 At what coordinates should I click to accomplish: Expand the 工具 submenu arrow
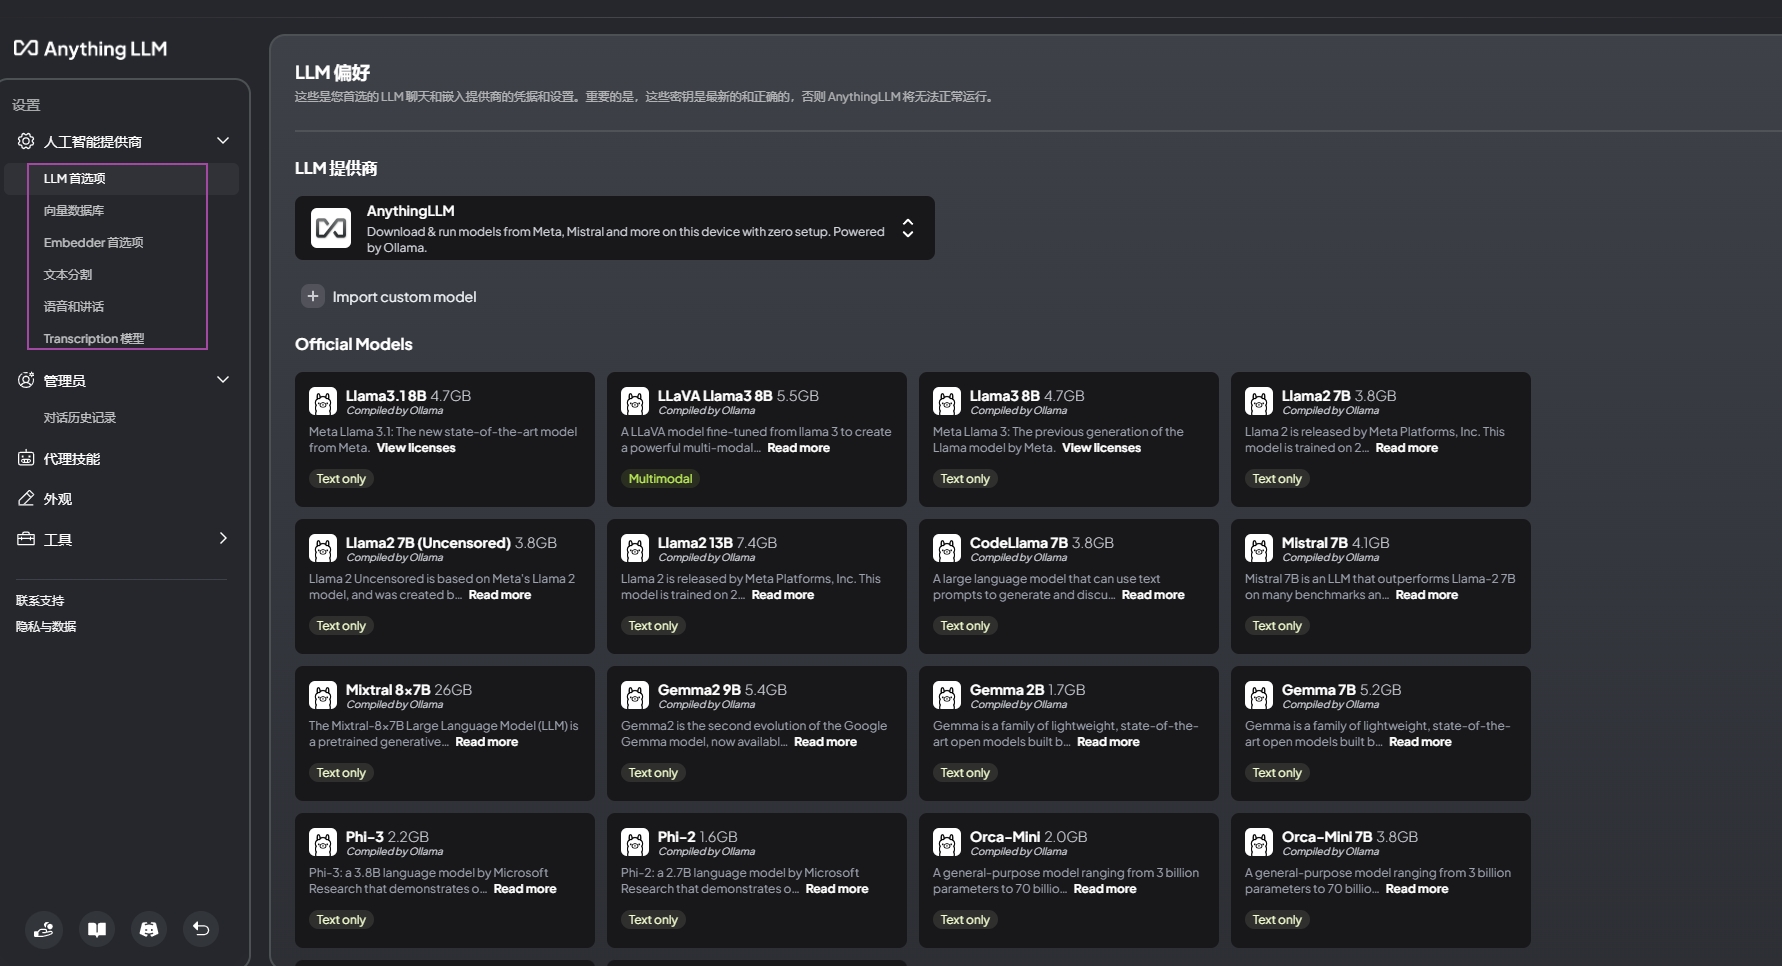[x=223, y=538]
